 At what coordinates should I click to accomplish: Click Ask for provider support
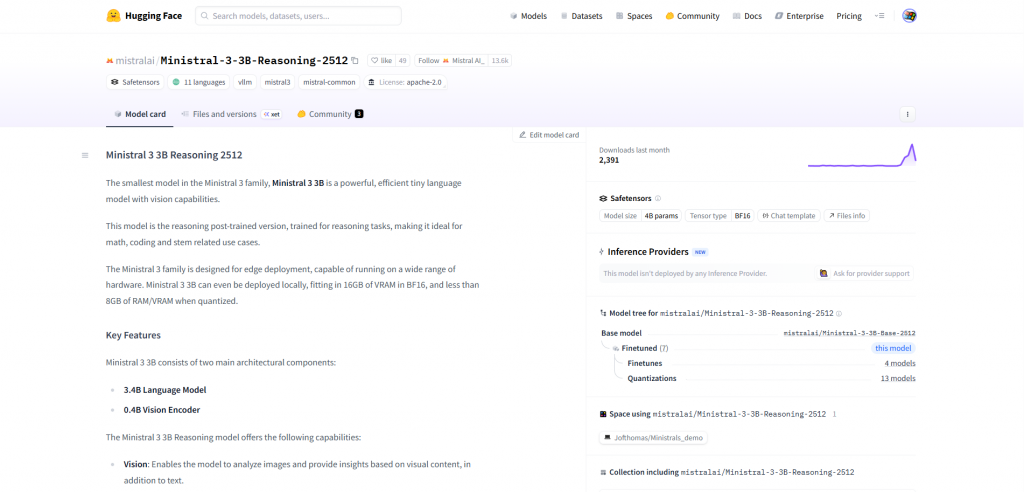point(864,273)
